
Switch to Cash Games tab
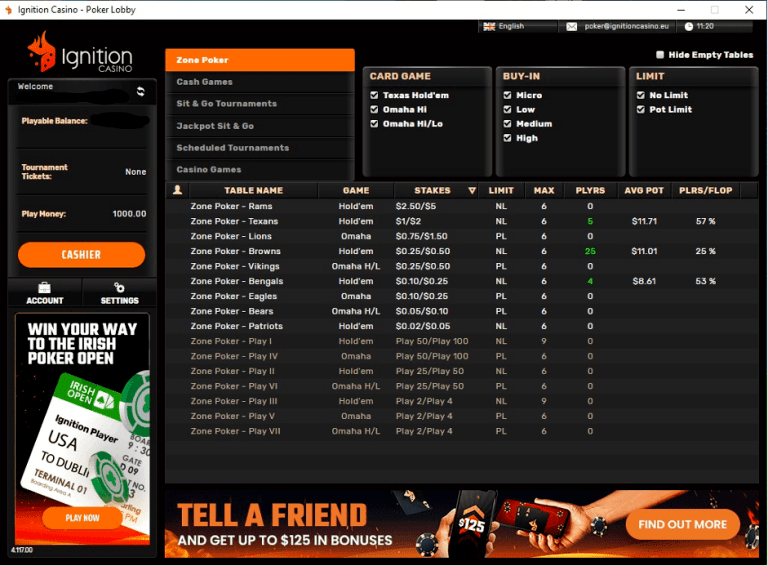(260, 82)
